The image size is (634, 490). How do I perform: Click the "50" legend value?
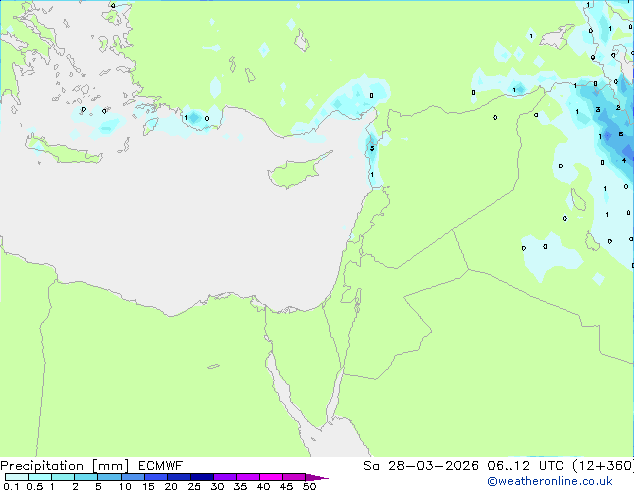(309, 486)
